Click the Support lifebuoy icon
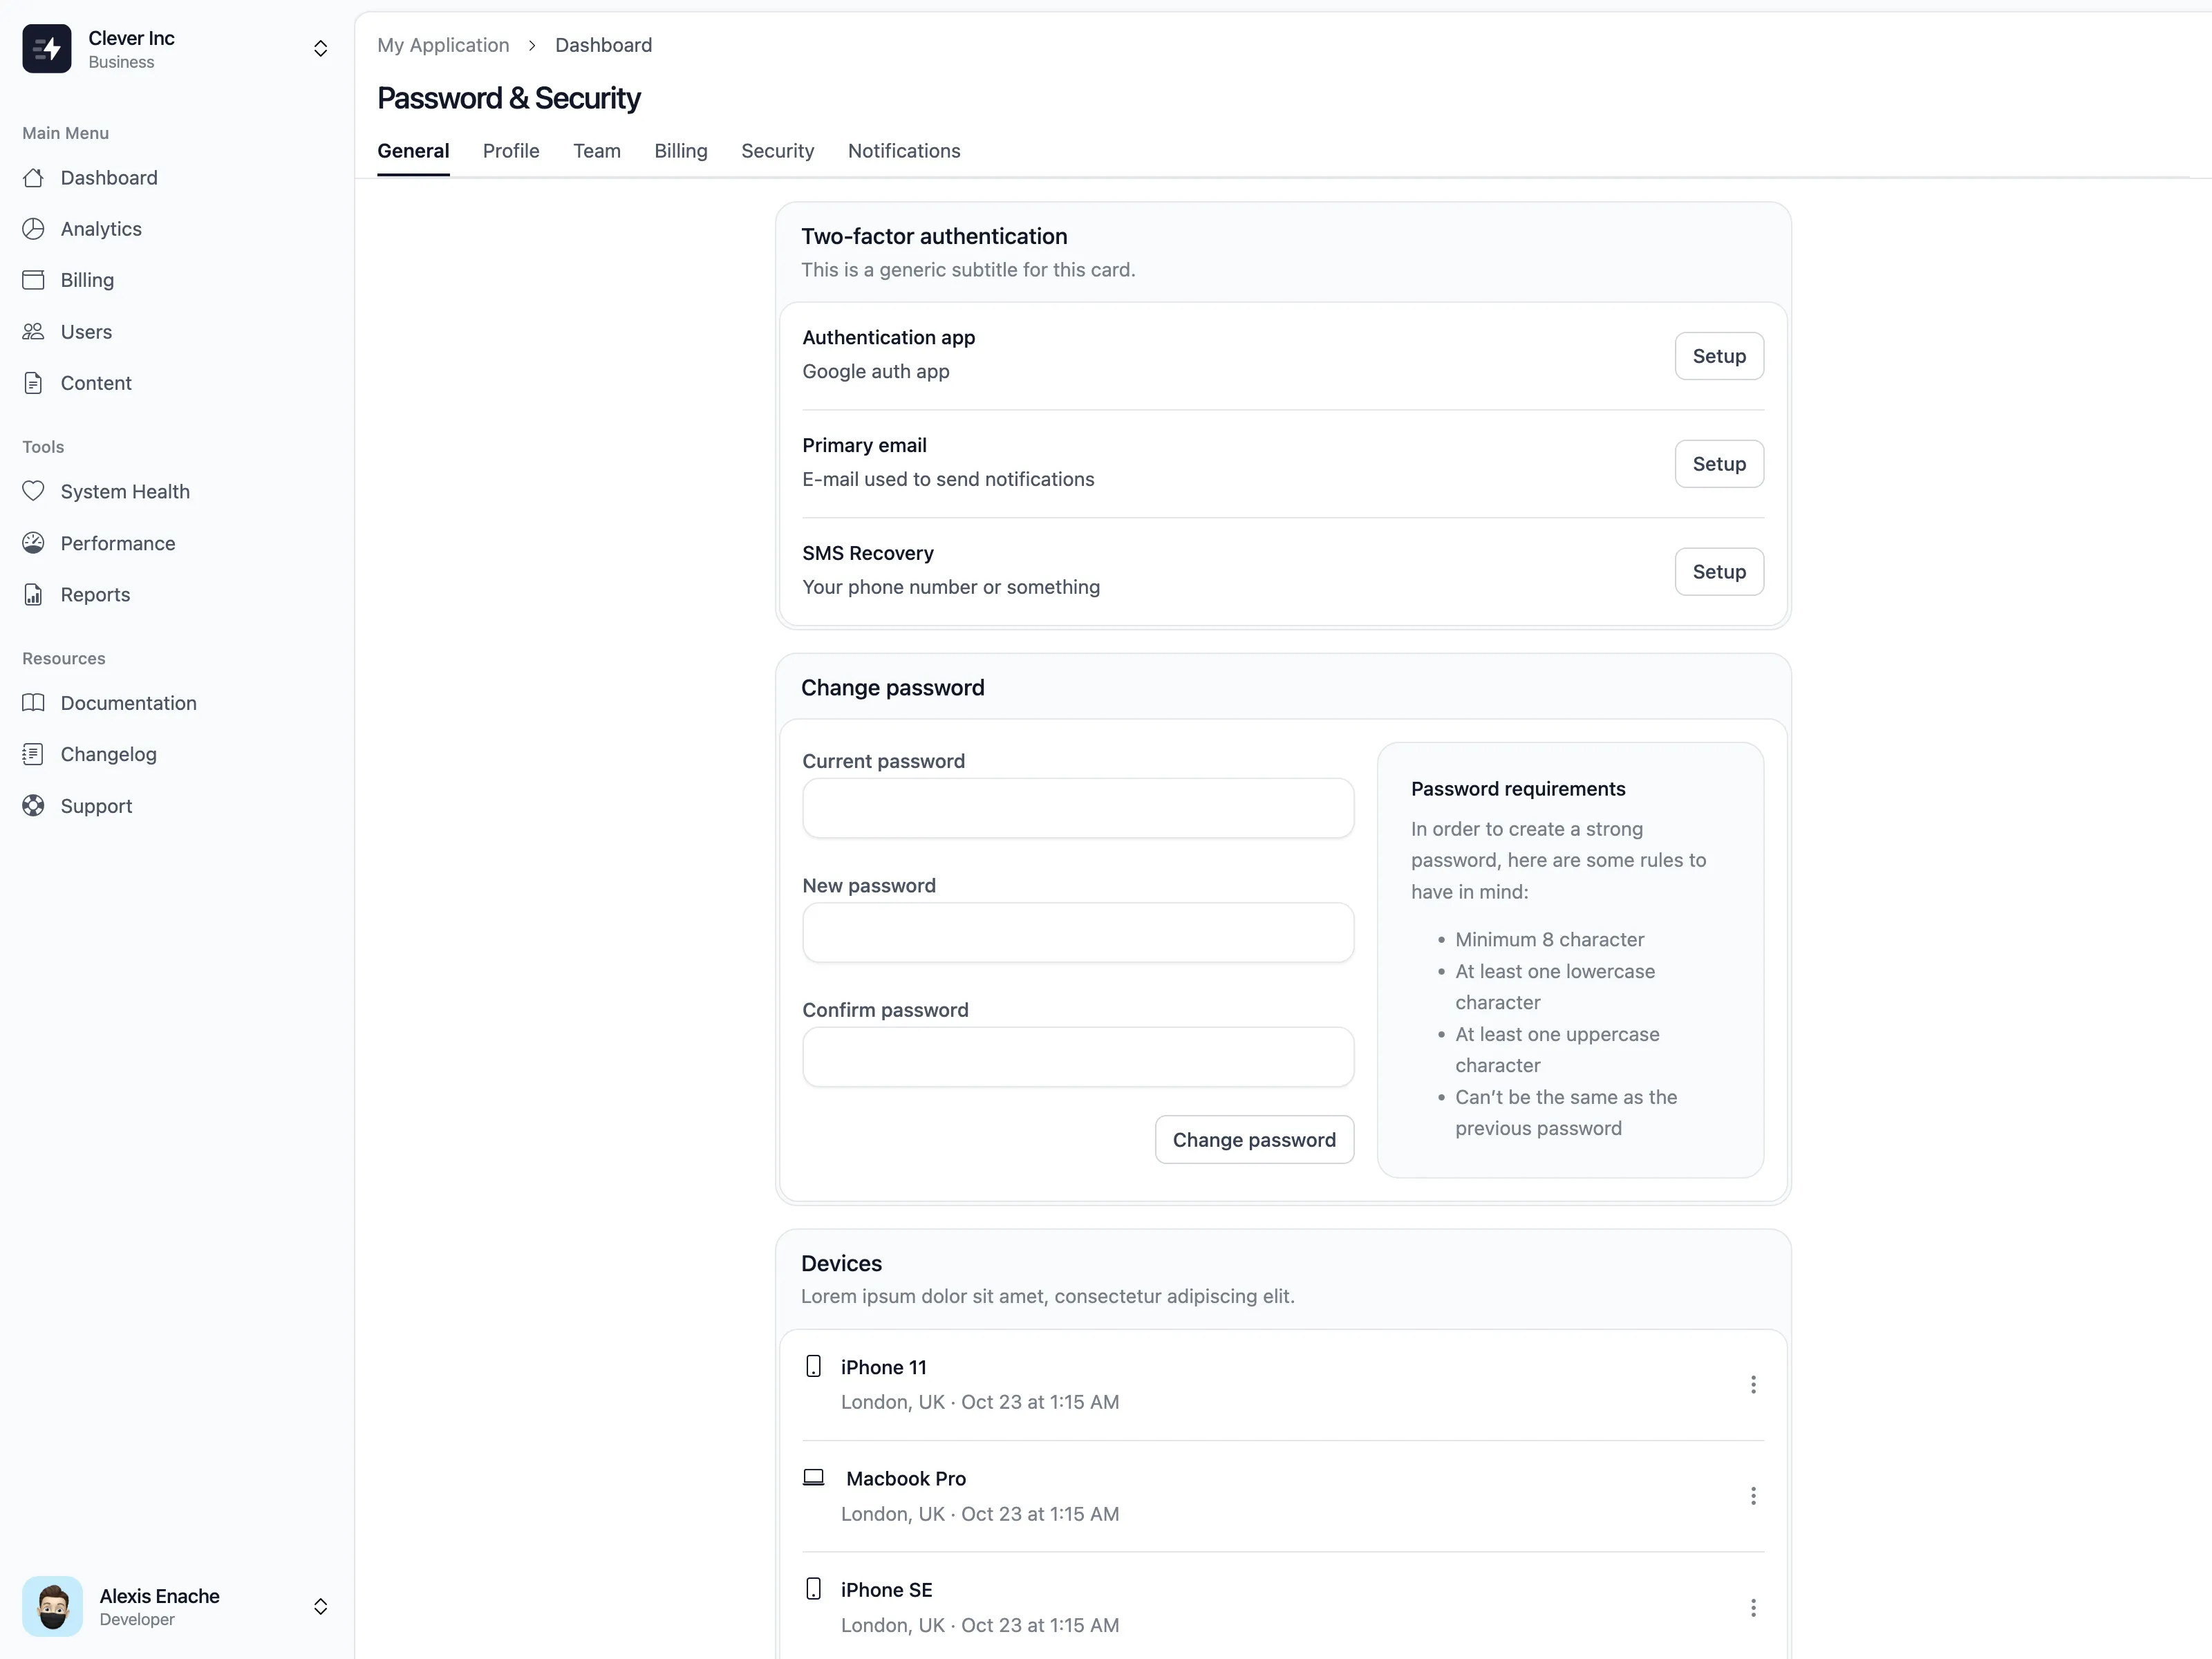Screen dimensions: 2212x1659 (x=33, y=806)
